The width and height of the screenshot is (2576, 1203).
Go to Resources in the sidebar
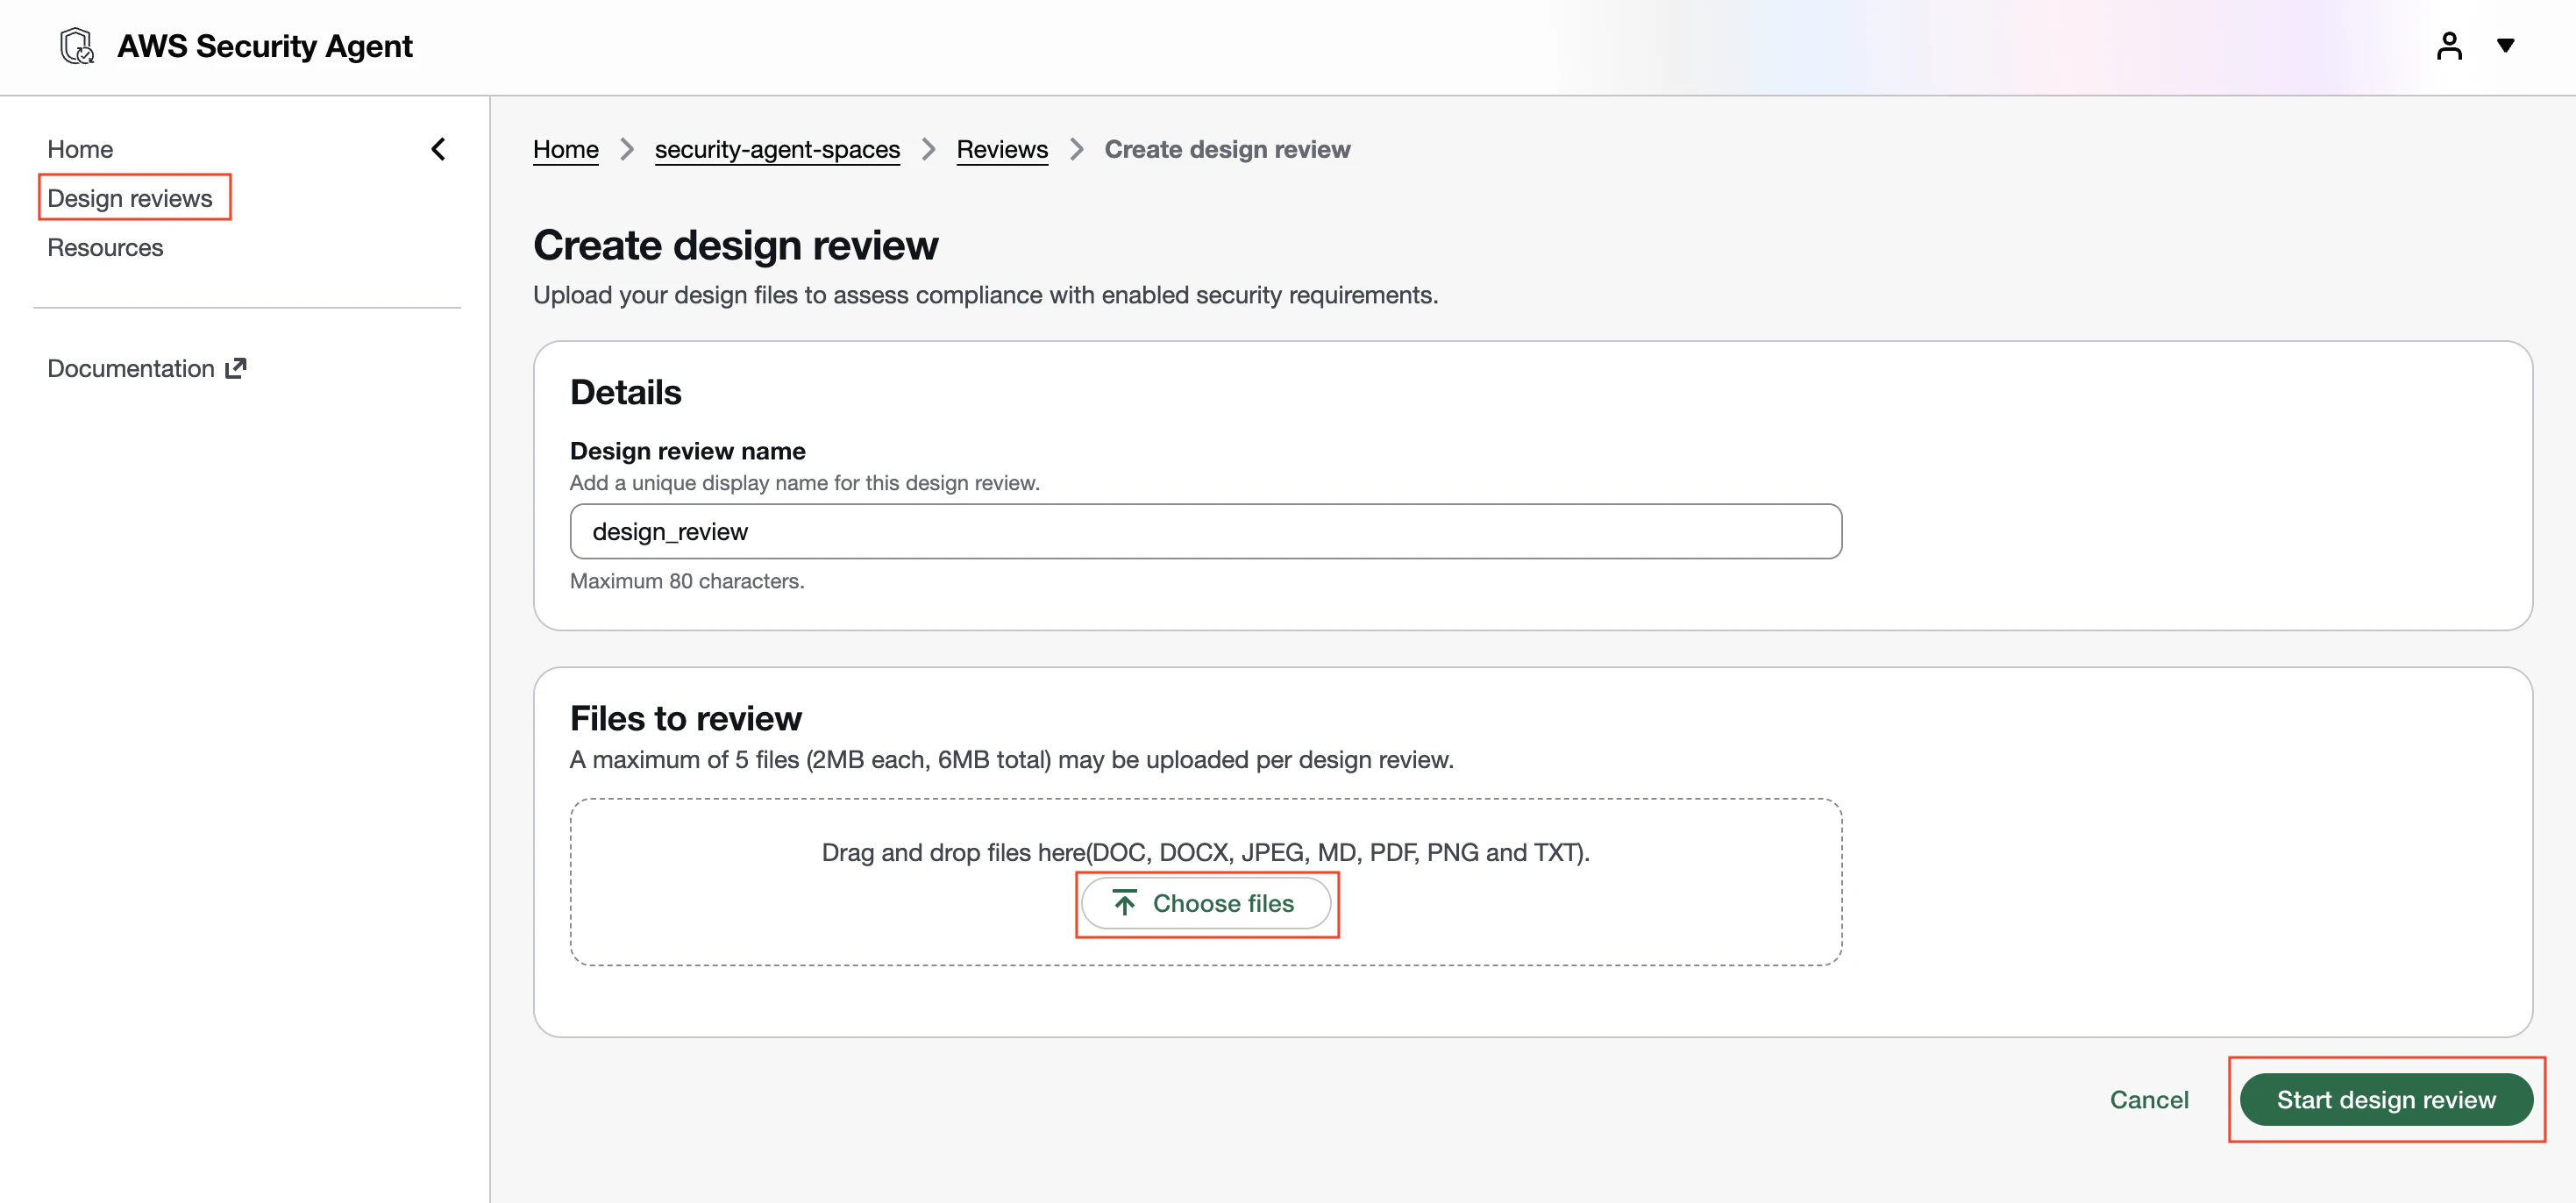105,247
